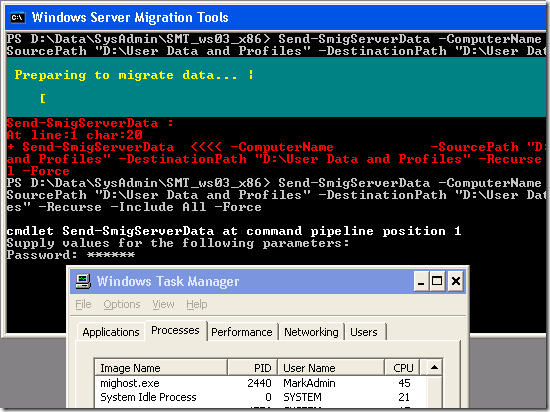Sort processes by CPU column header
Viewport: 550px width, 412px height.
[x=402, y=368]
